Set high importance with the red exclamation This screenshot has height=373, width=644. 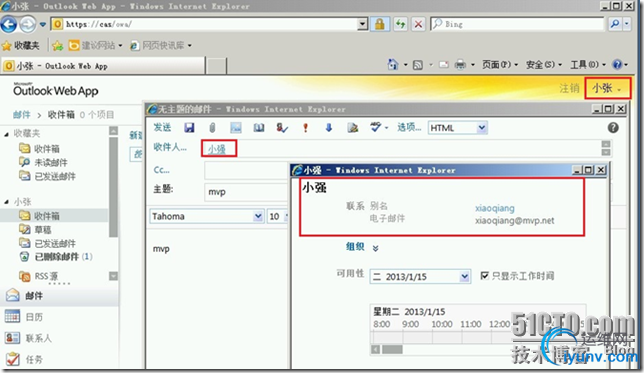(305, 128)
